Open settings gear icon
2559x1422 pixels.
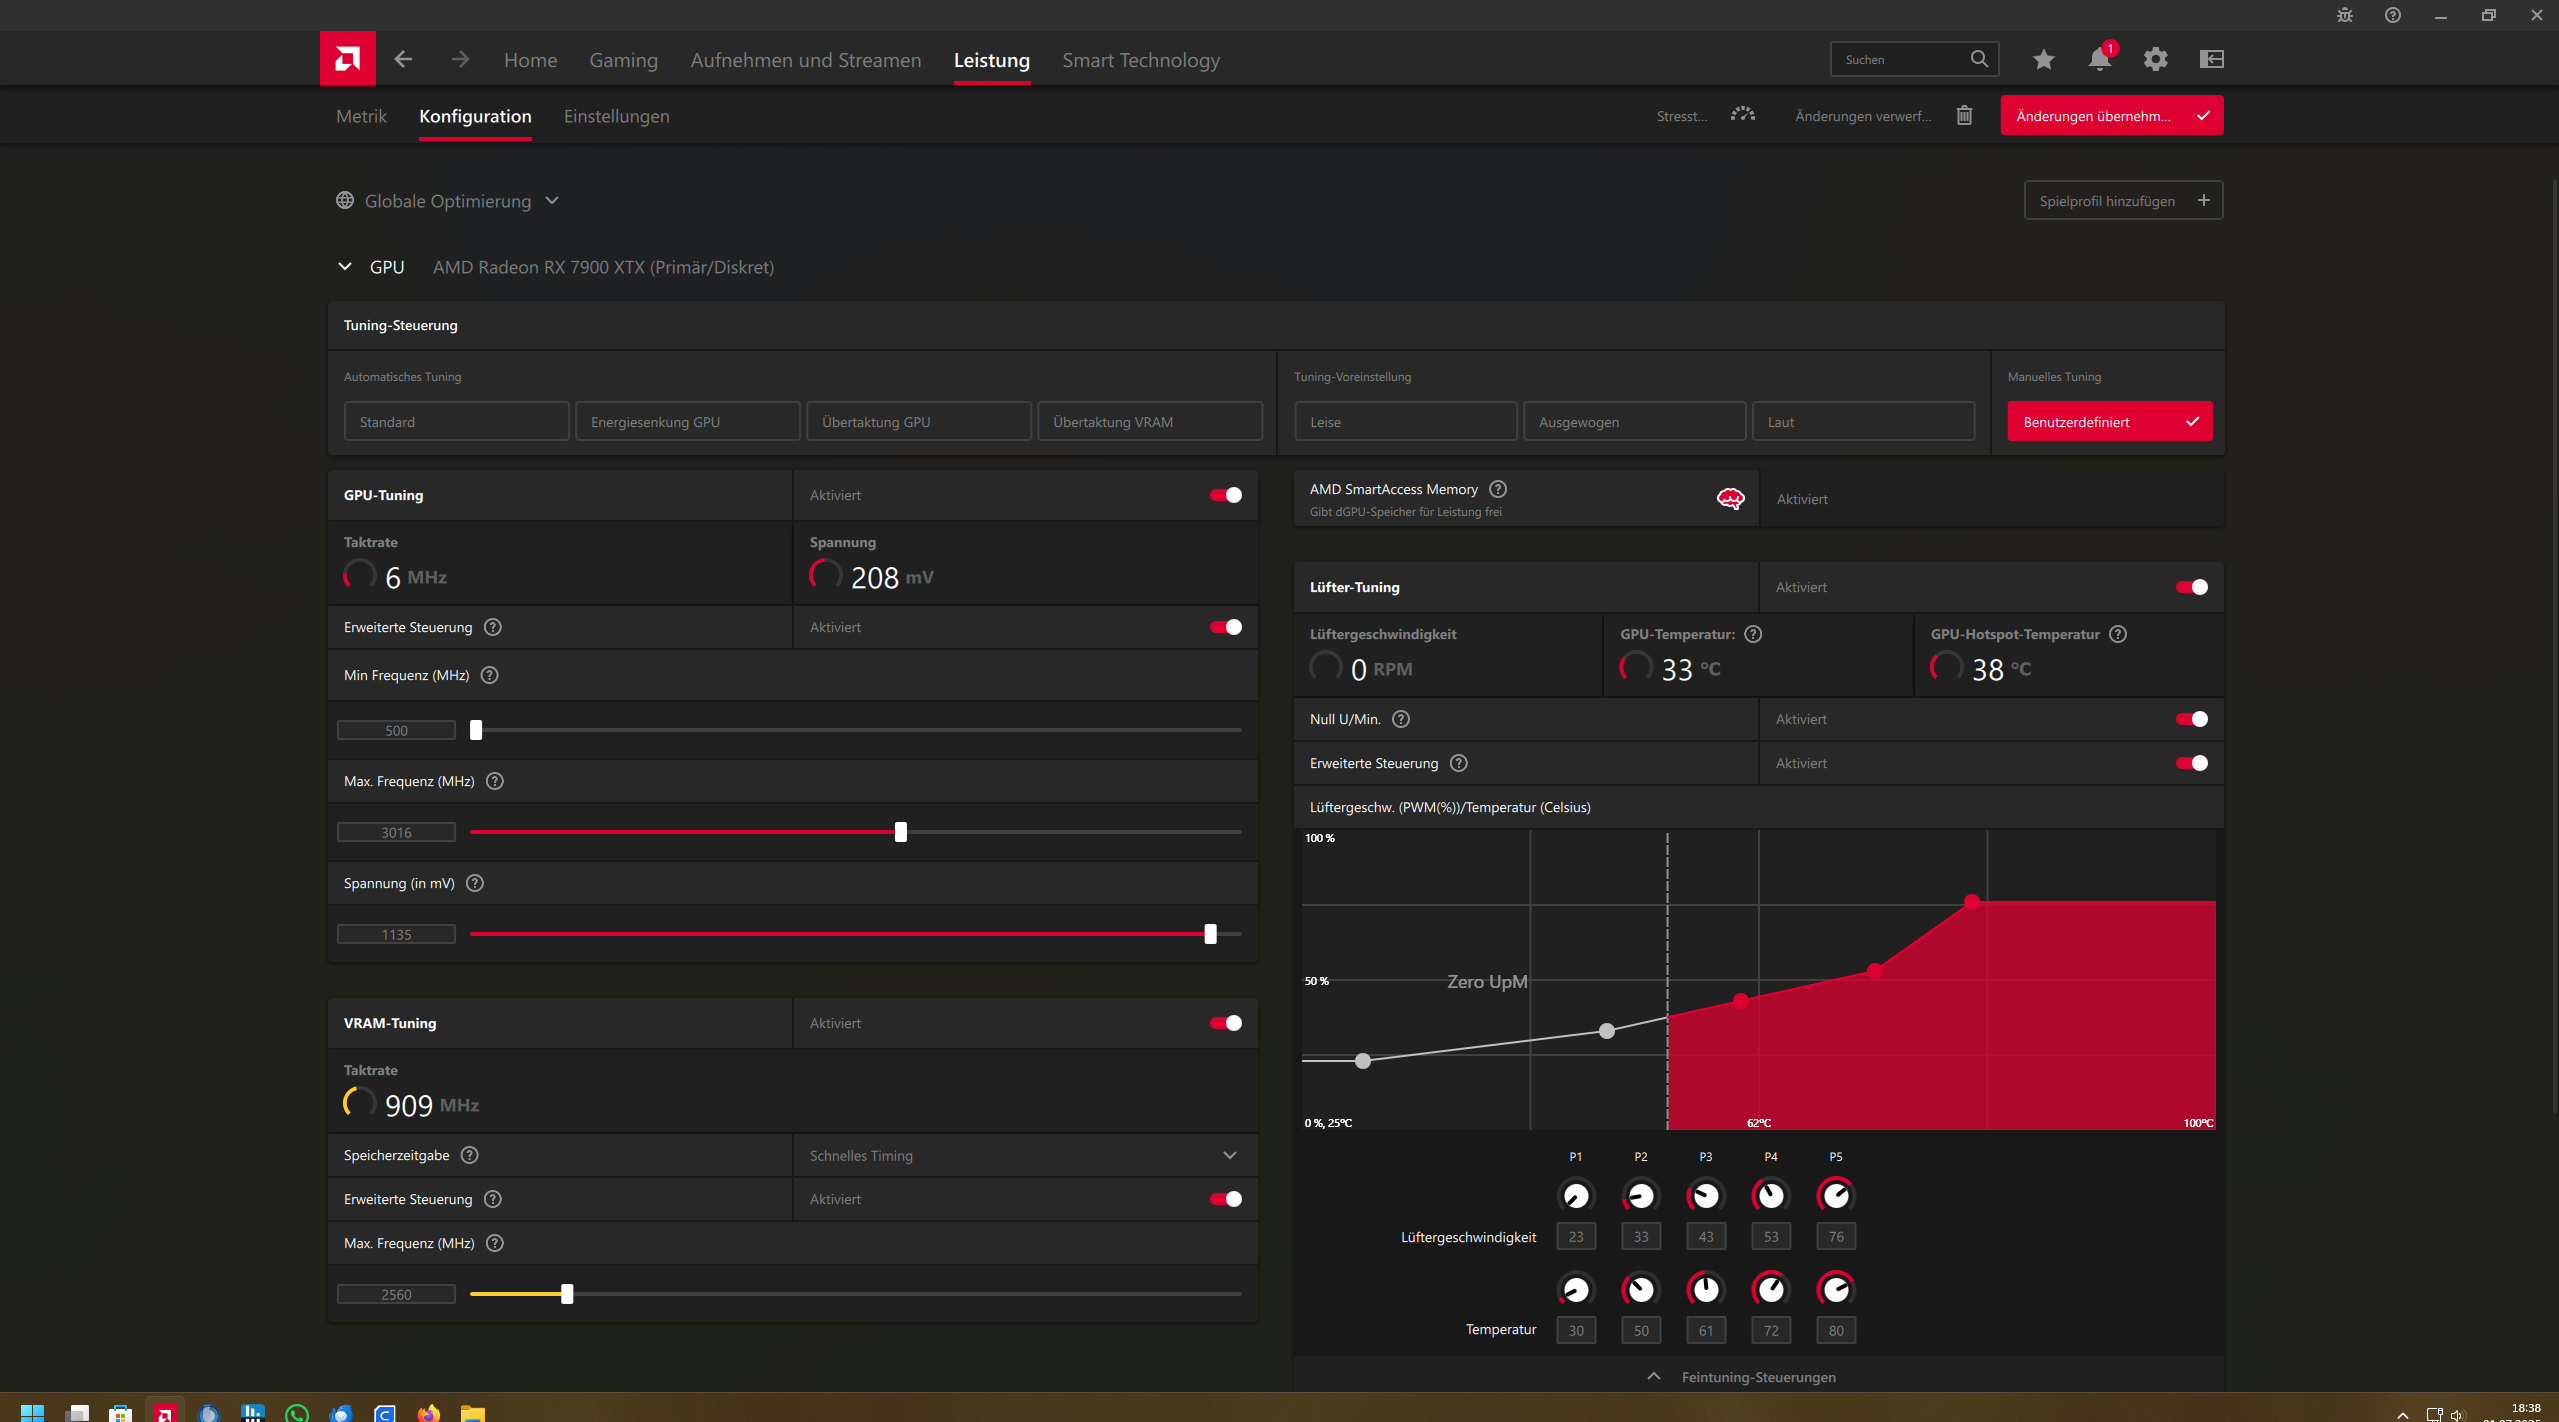pos(2155,60)
